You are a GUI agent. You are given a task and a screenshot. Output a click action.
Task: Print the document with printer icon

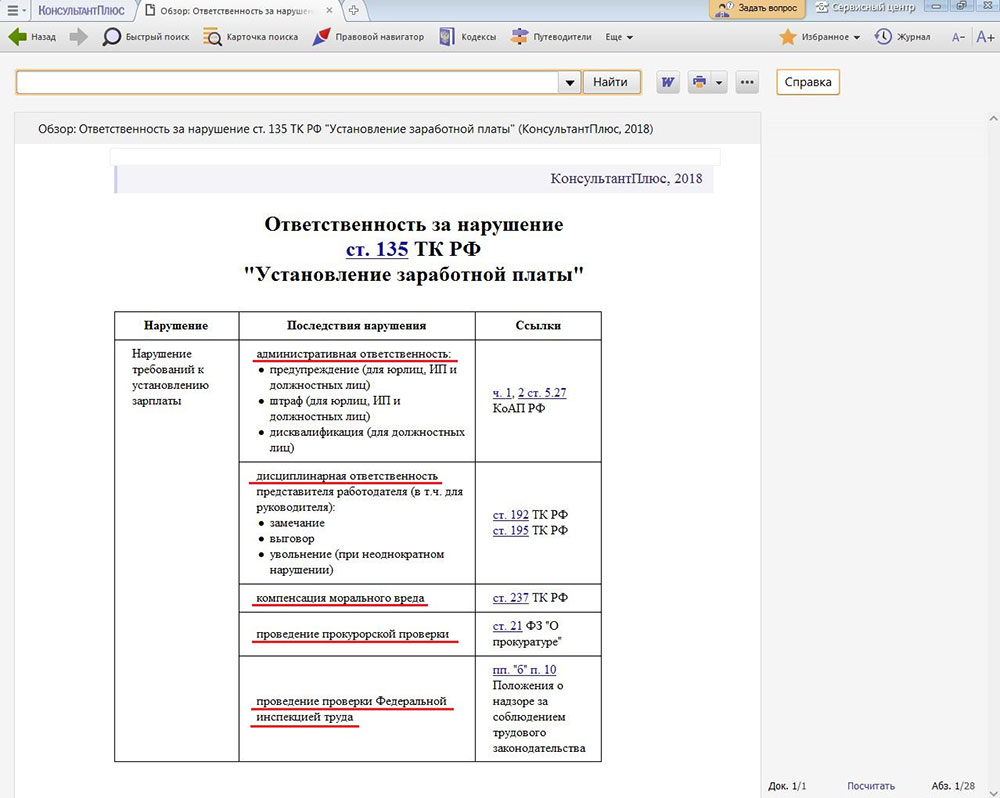700,82
